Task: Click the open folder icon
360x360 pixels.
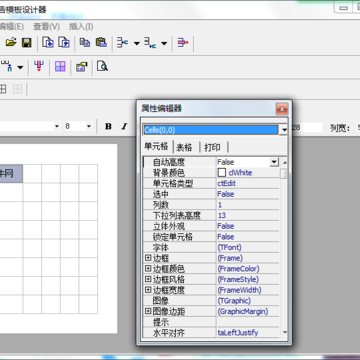Action: 11,43
